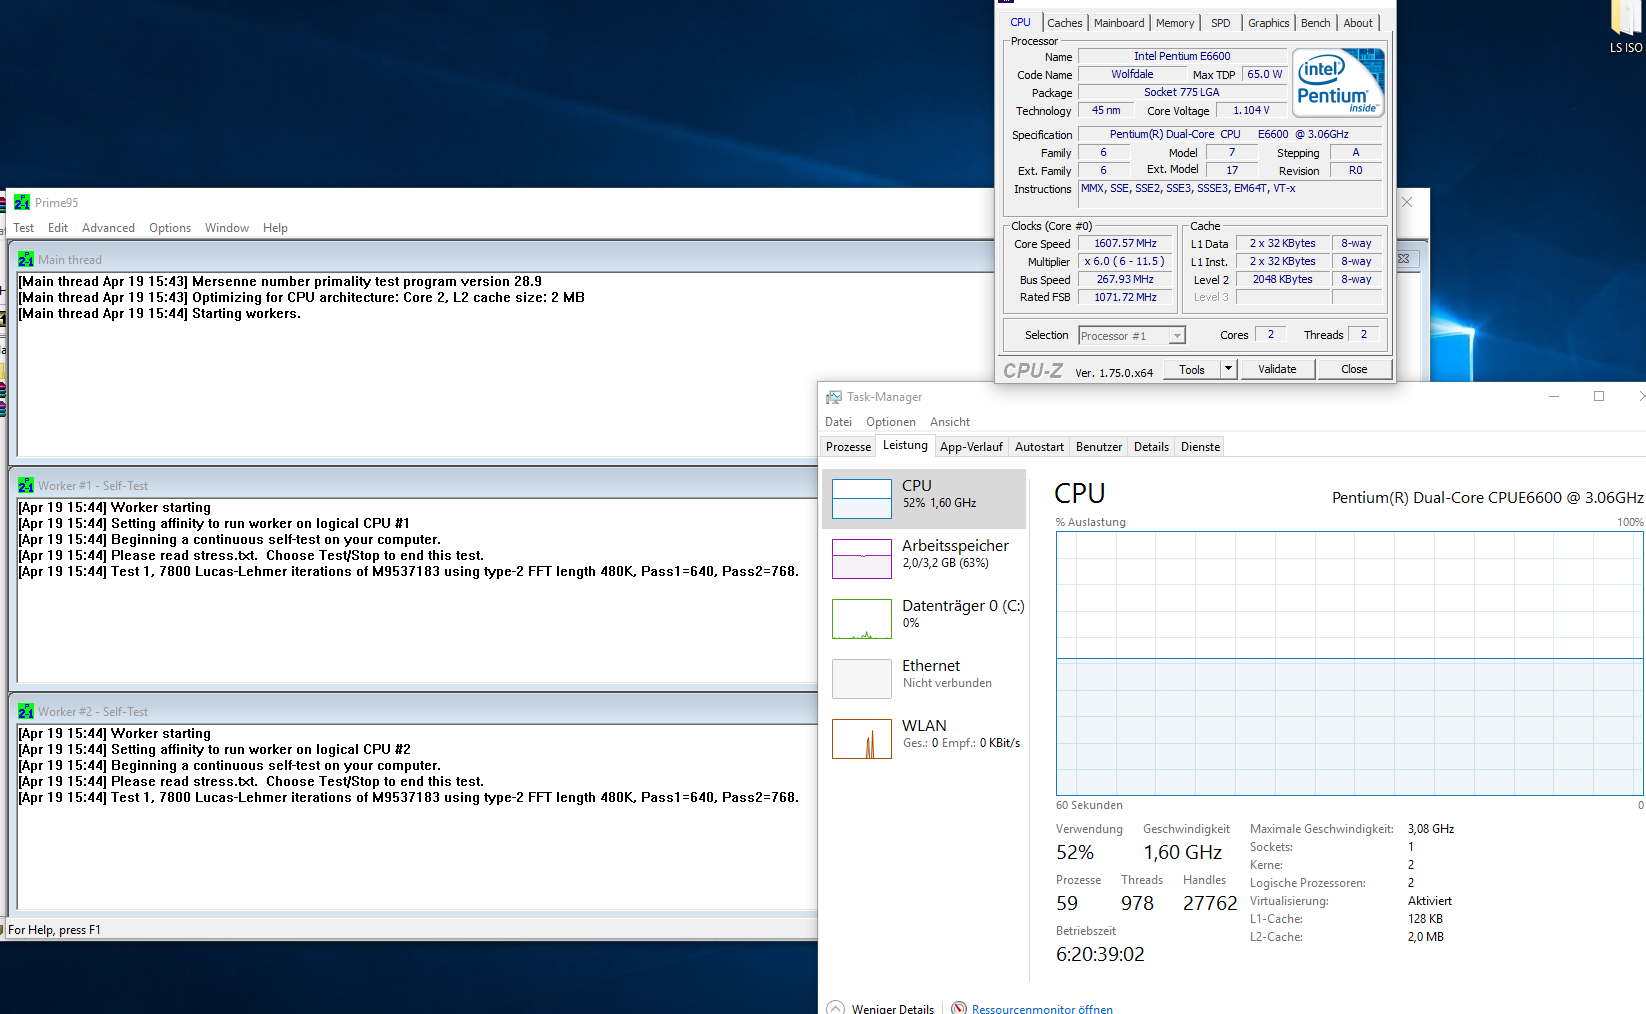The width and height of the screenshot is (1646, 1014).
Task: Open the Window menu in Prime95
Action: (227, 228)
